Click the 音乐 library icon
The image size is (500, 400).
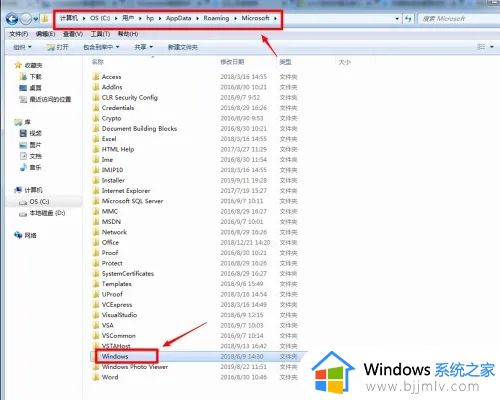[23, 167]
